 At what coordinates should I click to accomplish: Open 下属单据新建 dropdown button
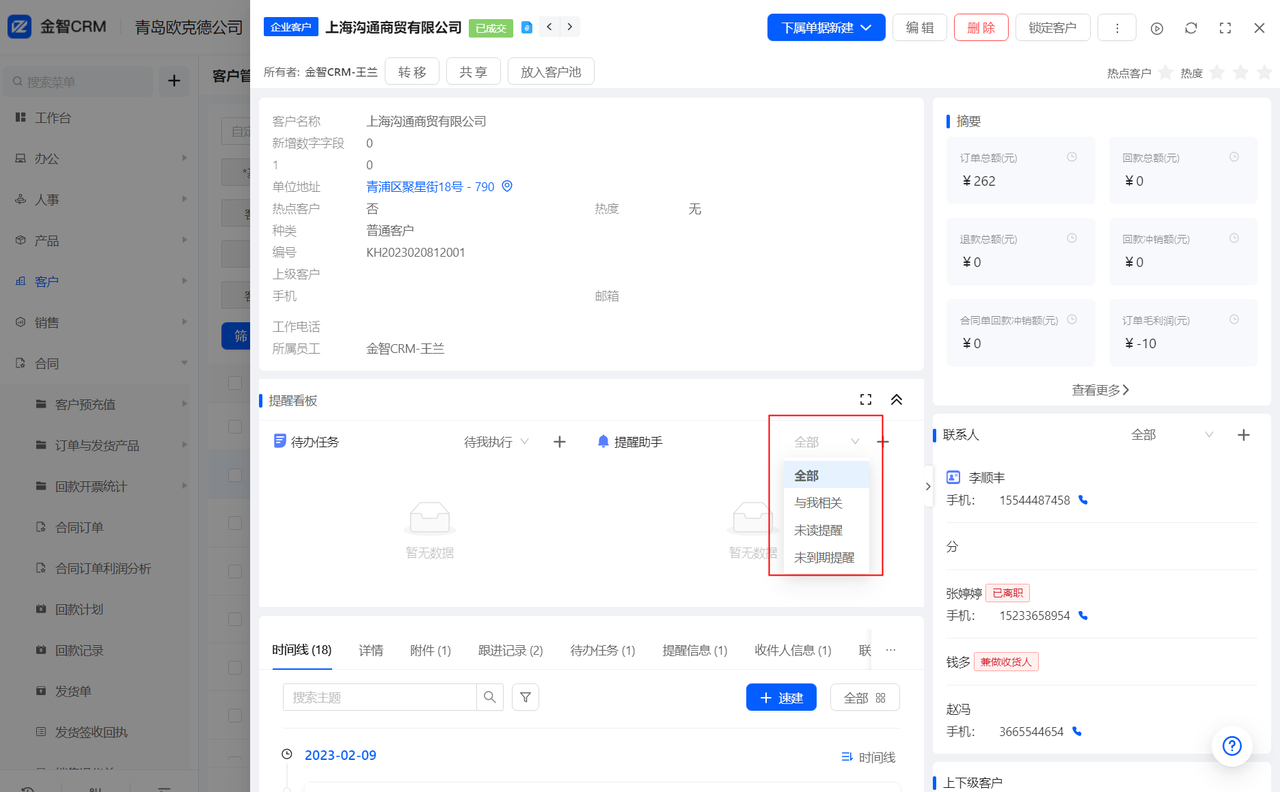tap(826, 27)
